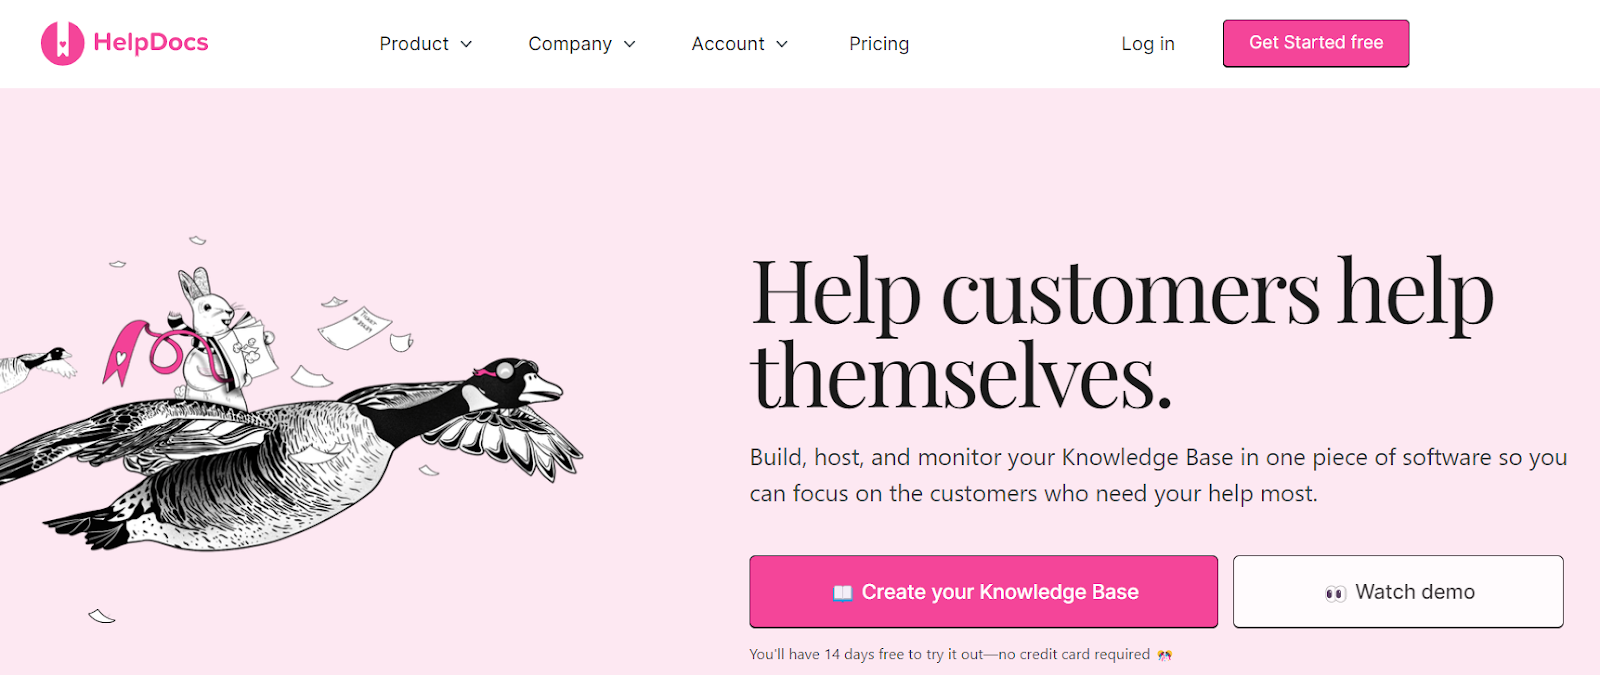Select the HelpDocs wordmark in navbar
Viewport: 1600px width, 675px height.
click(x=150, y=42)
